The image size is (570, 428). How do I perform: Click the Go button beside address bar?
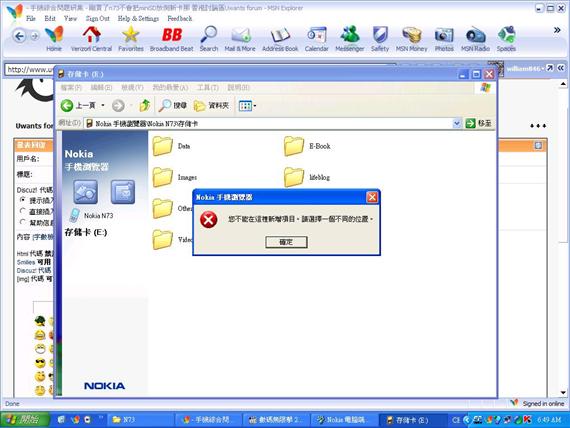478,124
